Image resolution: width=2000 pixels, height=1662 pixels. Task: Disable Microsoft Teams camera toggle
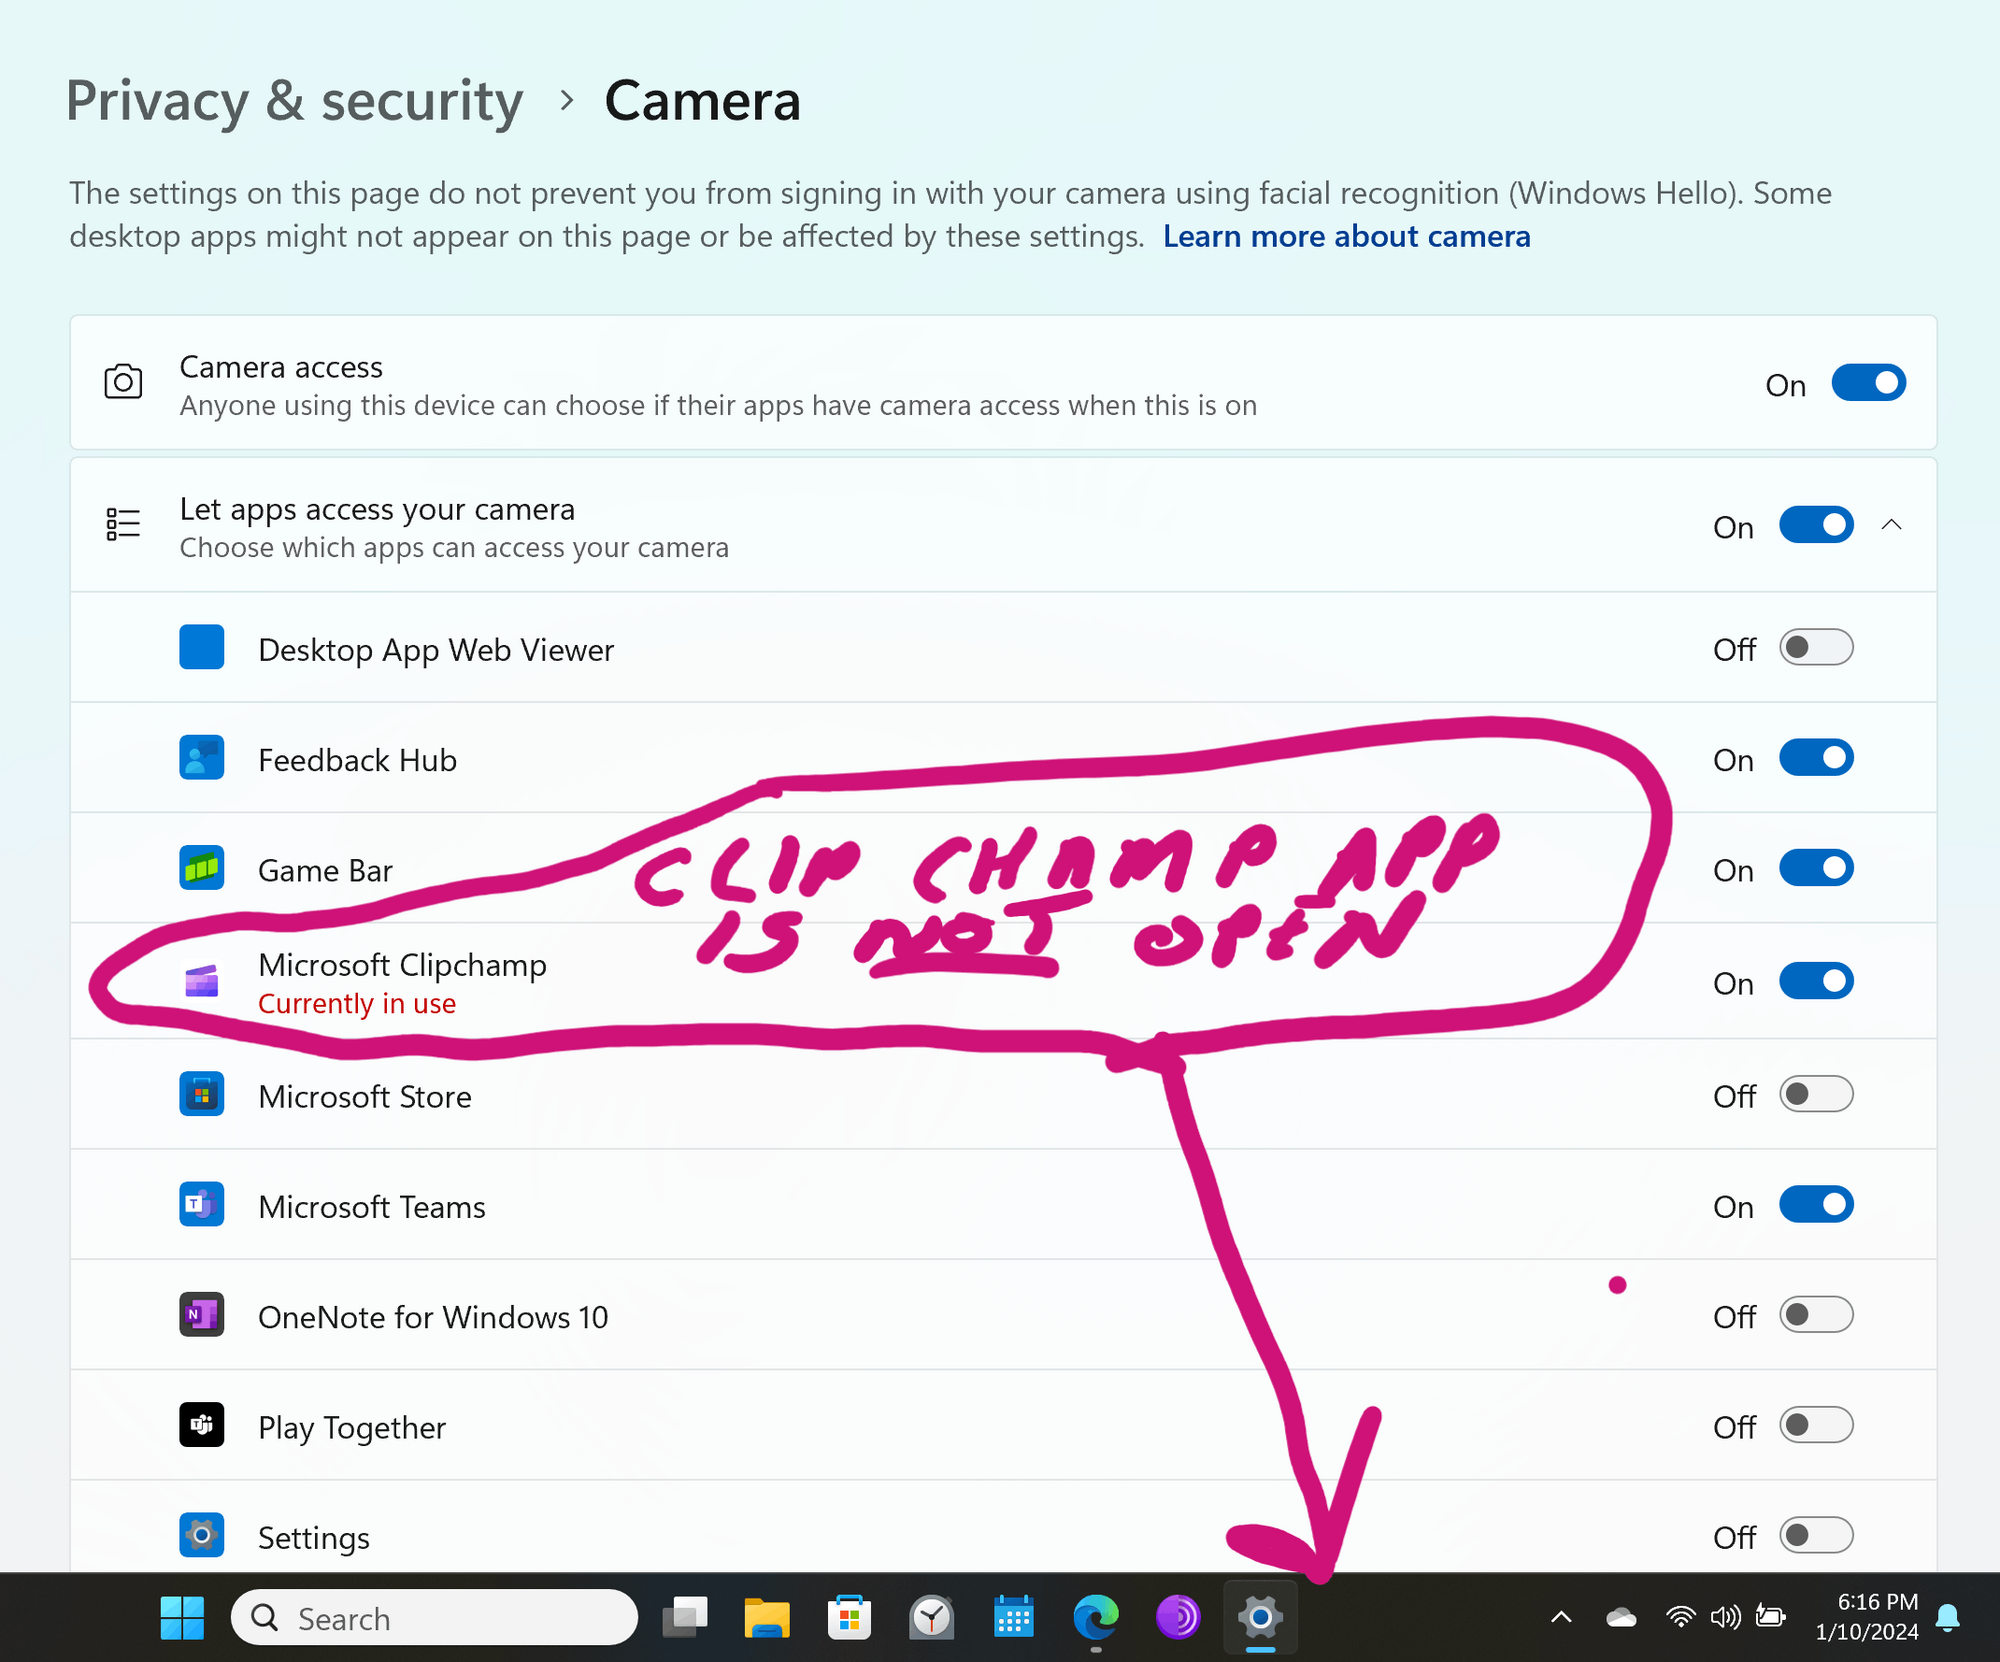coord(1816,1204)
